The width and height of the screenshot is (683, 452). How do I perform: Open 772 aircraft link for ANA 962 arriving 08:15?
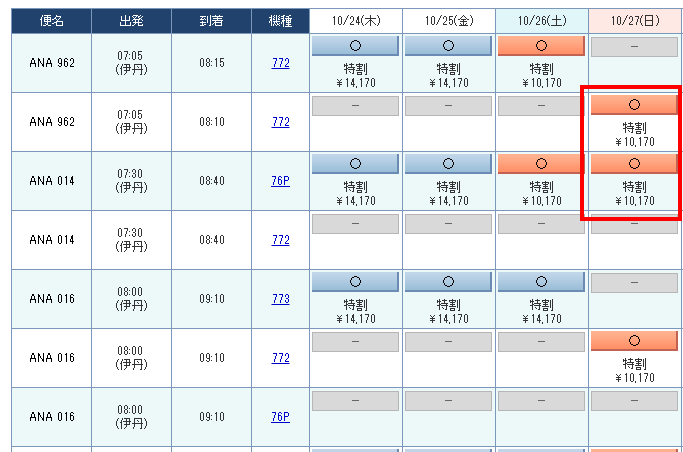(x=281, y=63)
